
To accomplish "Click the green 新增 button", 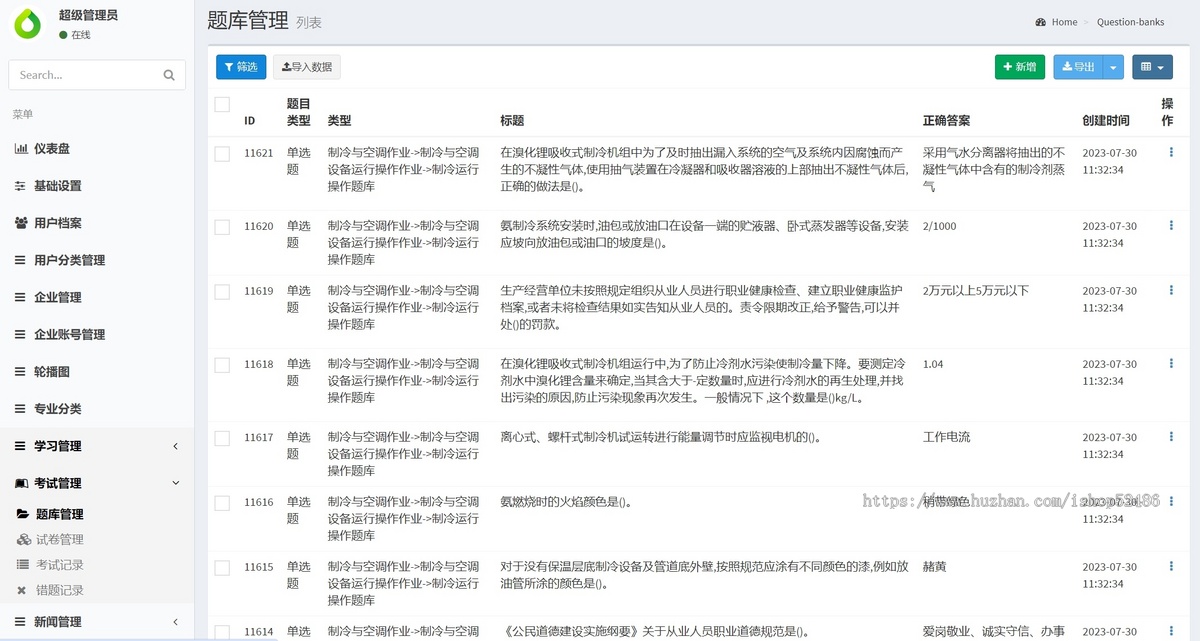I will click(1020, 67).
